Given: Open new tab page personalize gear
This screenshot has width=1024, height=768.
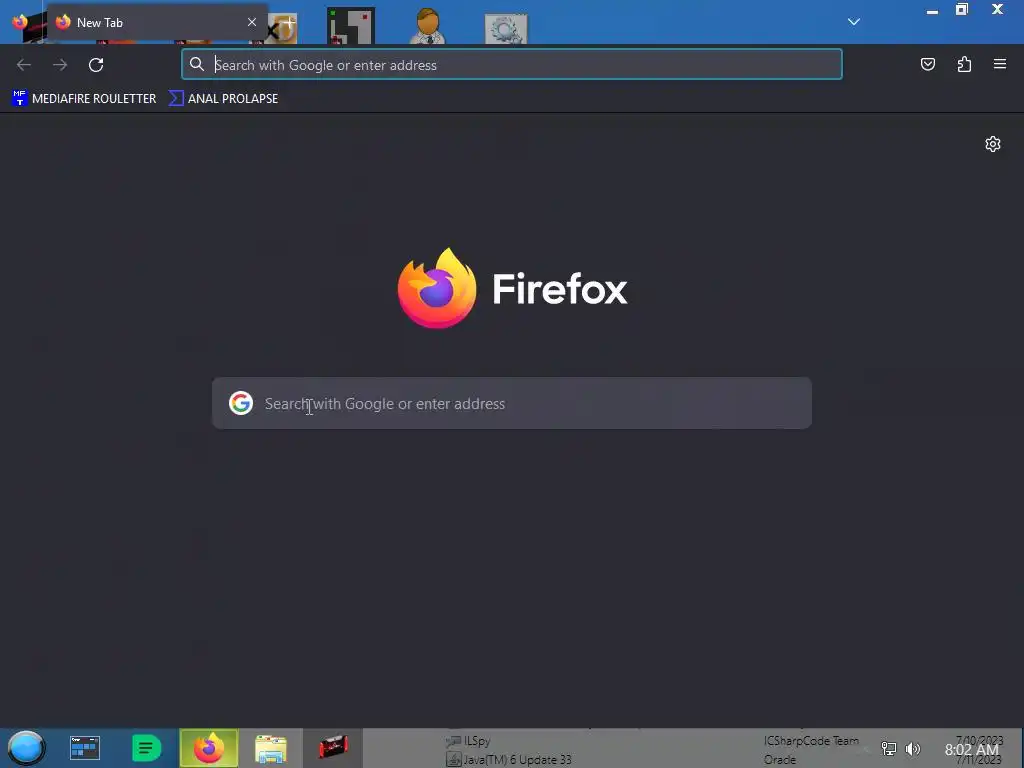Looking at the screenshot, I should (x=993, y=144).
